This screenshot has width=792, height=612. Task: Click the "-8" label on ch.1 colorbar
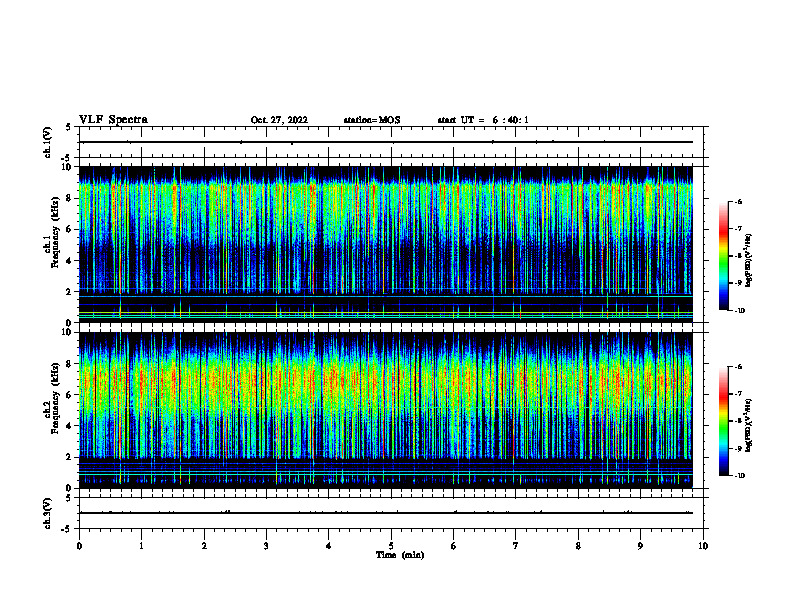pyautogui.click(x=738, y=256)
